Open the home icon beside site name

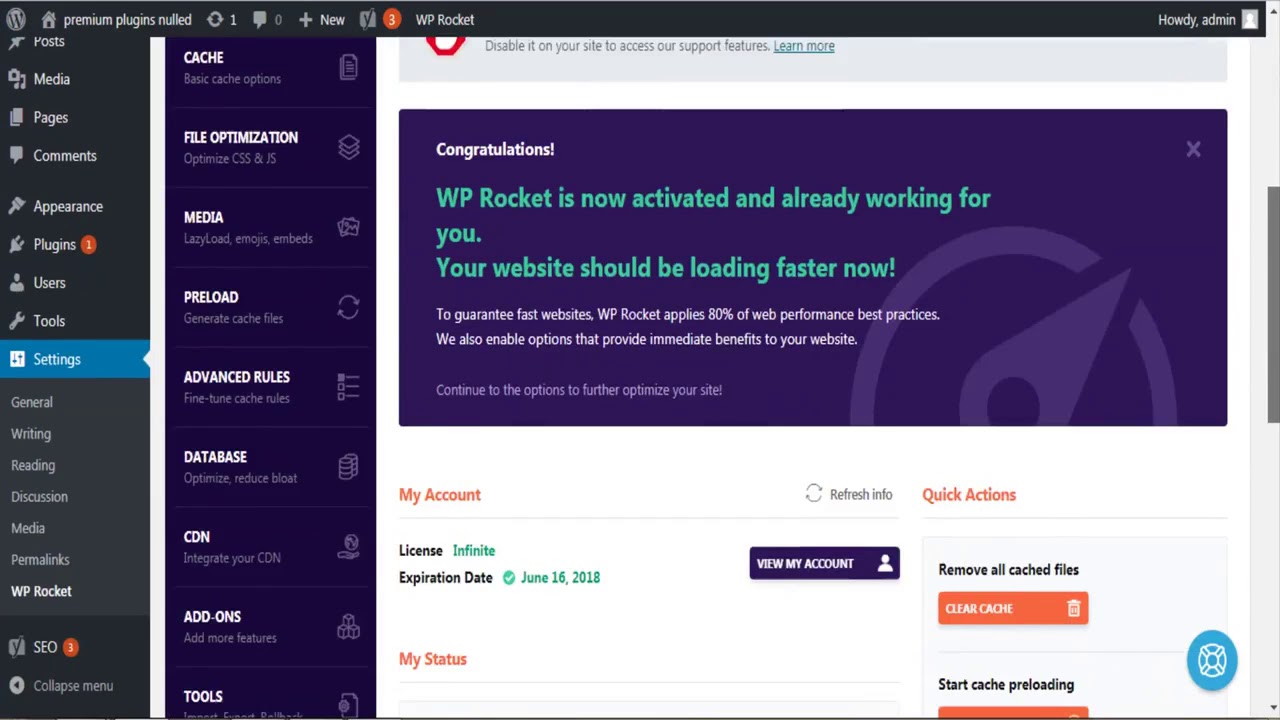tap(49, 19)
